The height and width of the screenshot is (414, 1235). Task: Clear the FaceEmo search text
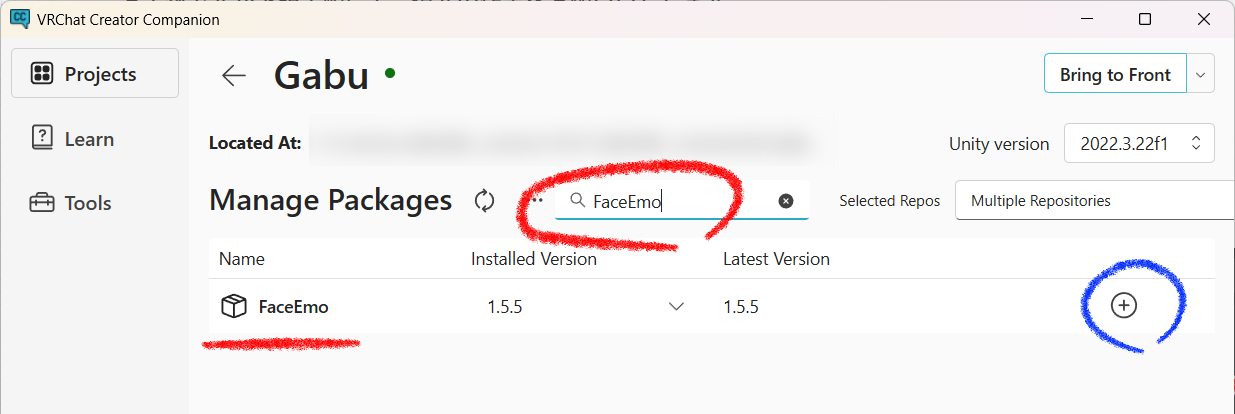786,201
